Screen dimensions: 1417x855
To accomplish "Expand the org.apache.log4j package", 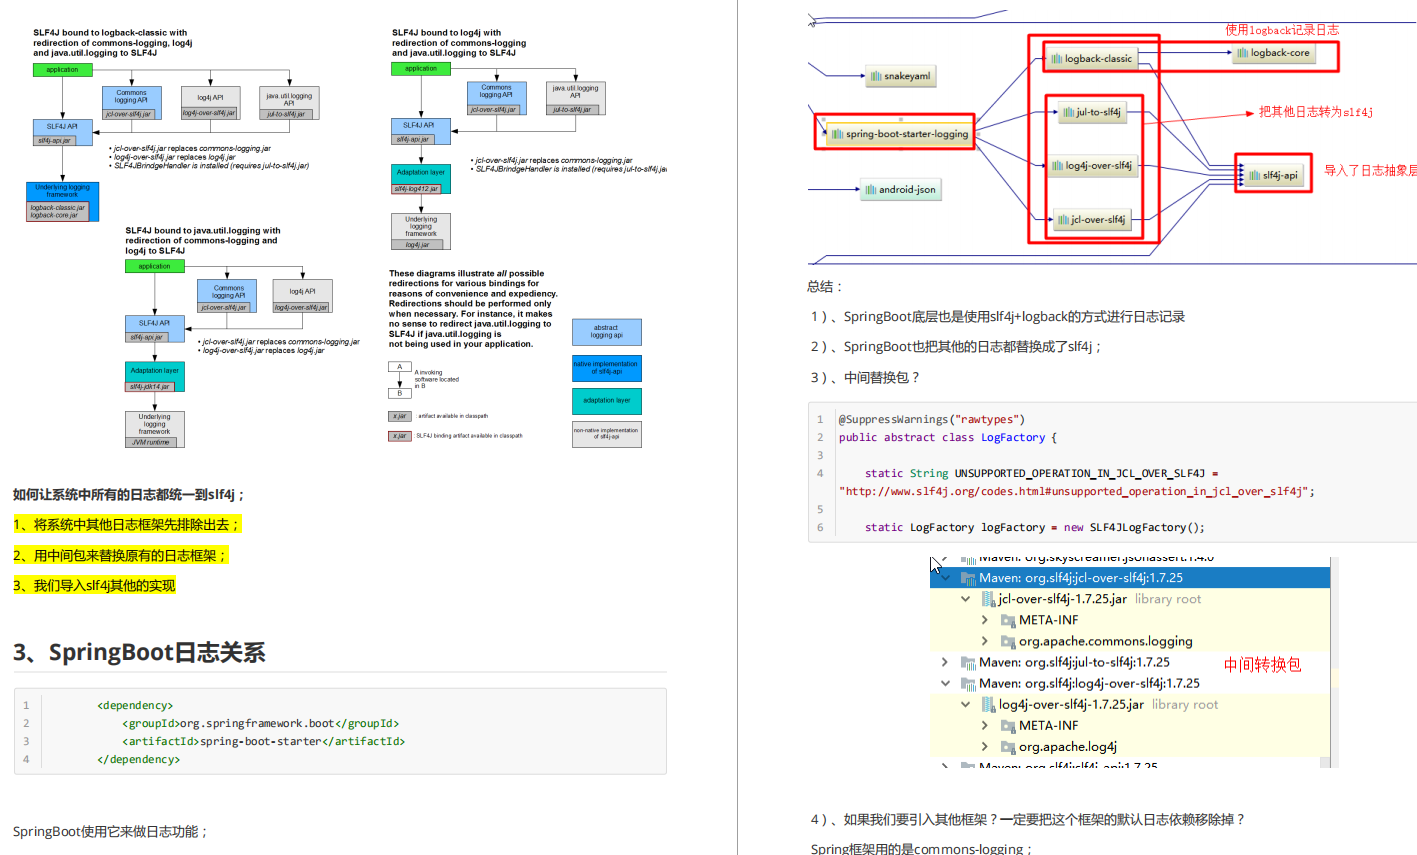I will tap(985, 746).
